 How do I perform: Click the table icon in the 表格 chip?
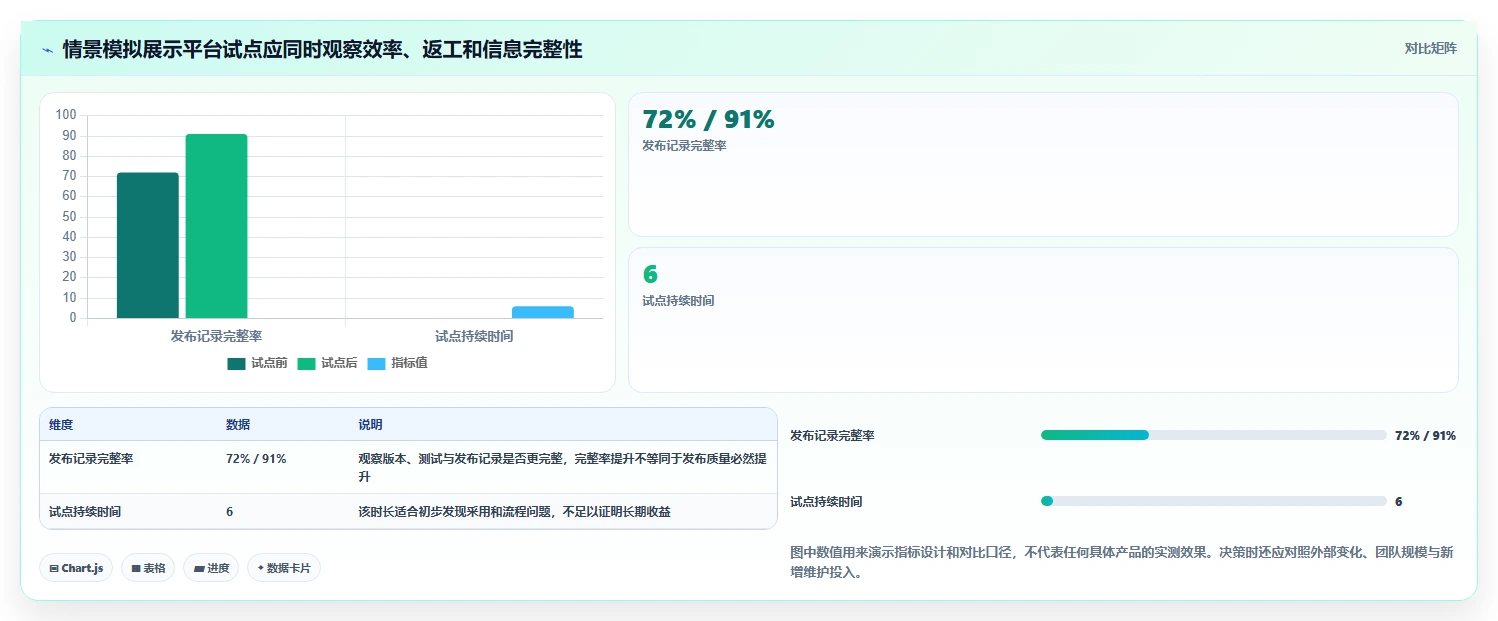coord(136,568)
